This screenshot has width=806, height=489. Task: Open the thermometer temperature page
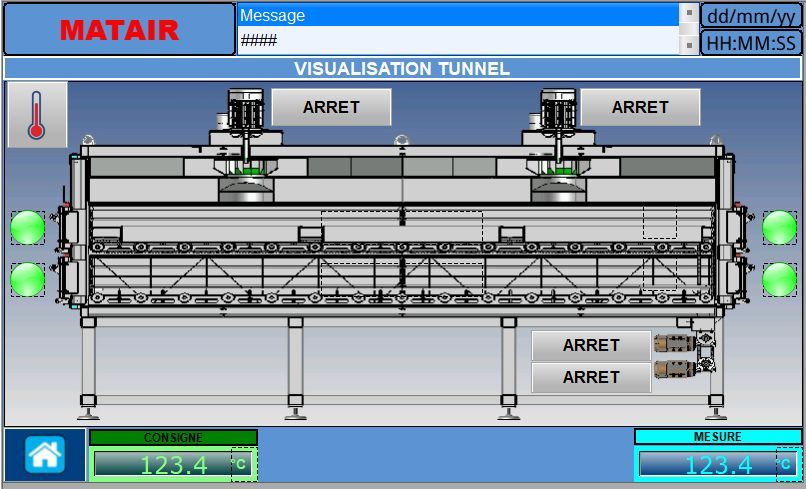click(x=37, y=115)
